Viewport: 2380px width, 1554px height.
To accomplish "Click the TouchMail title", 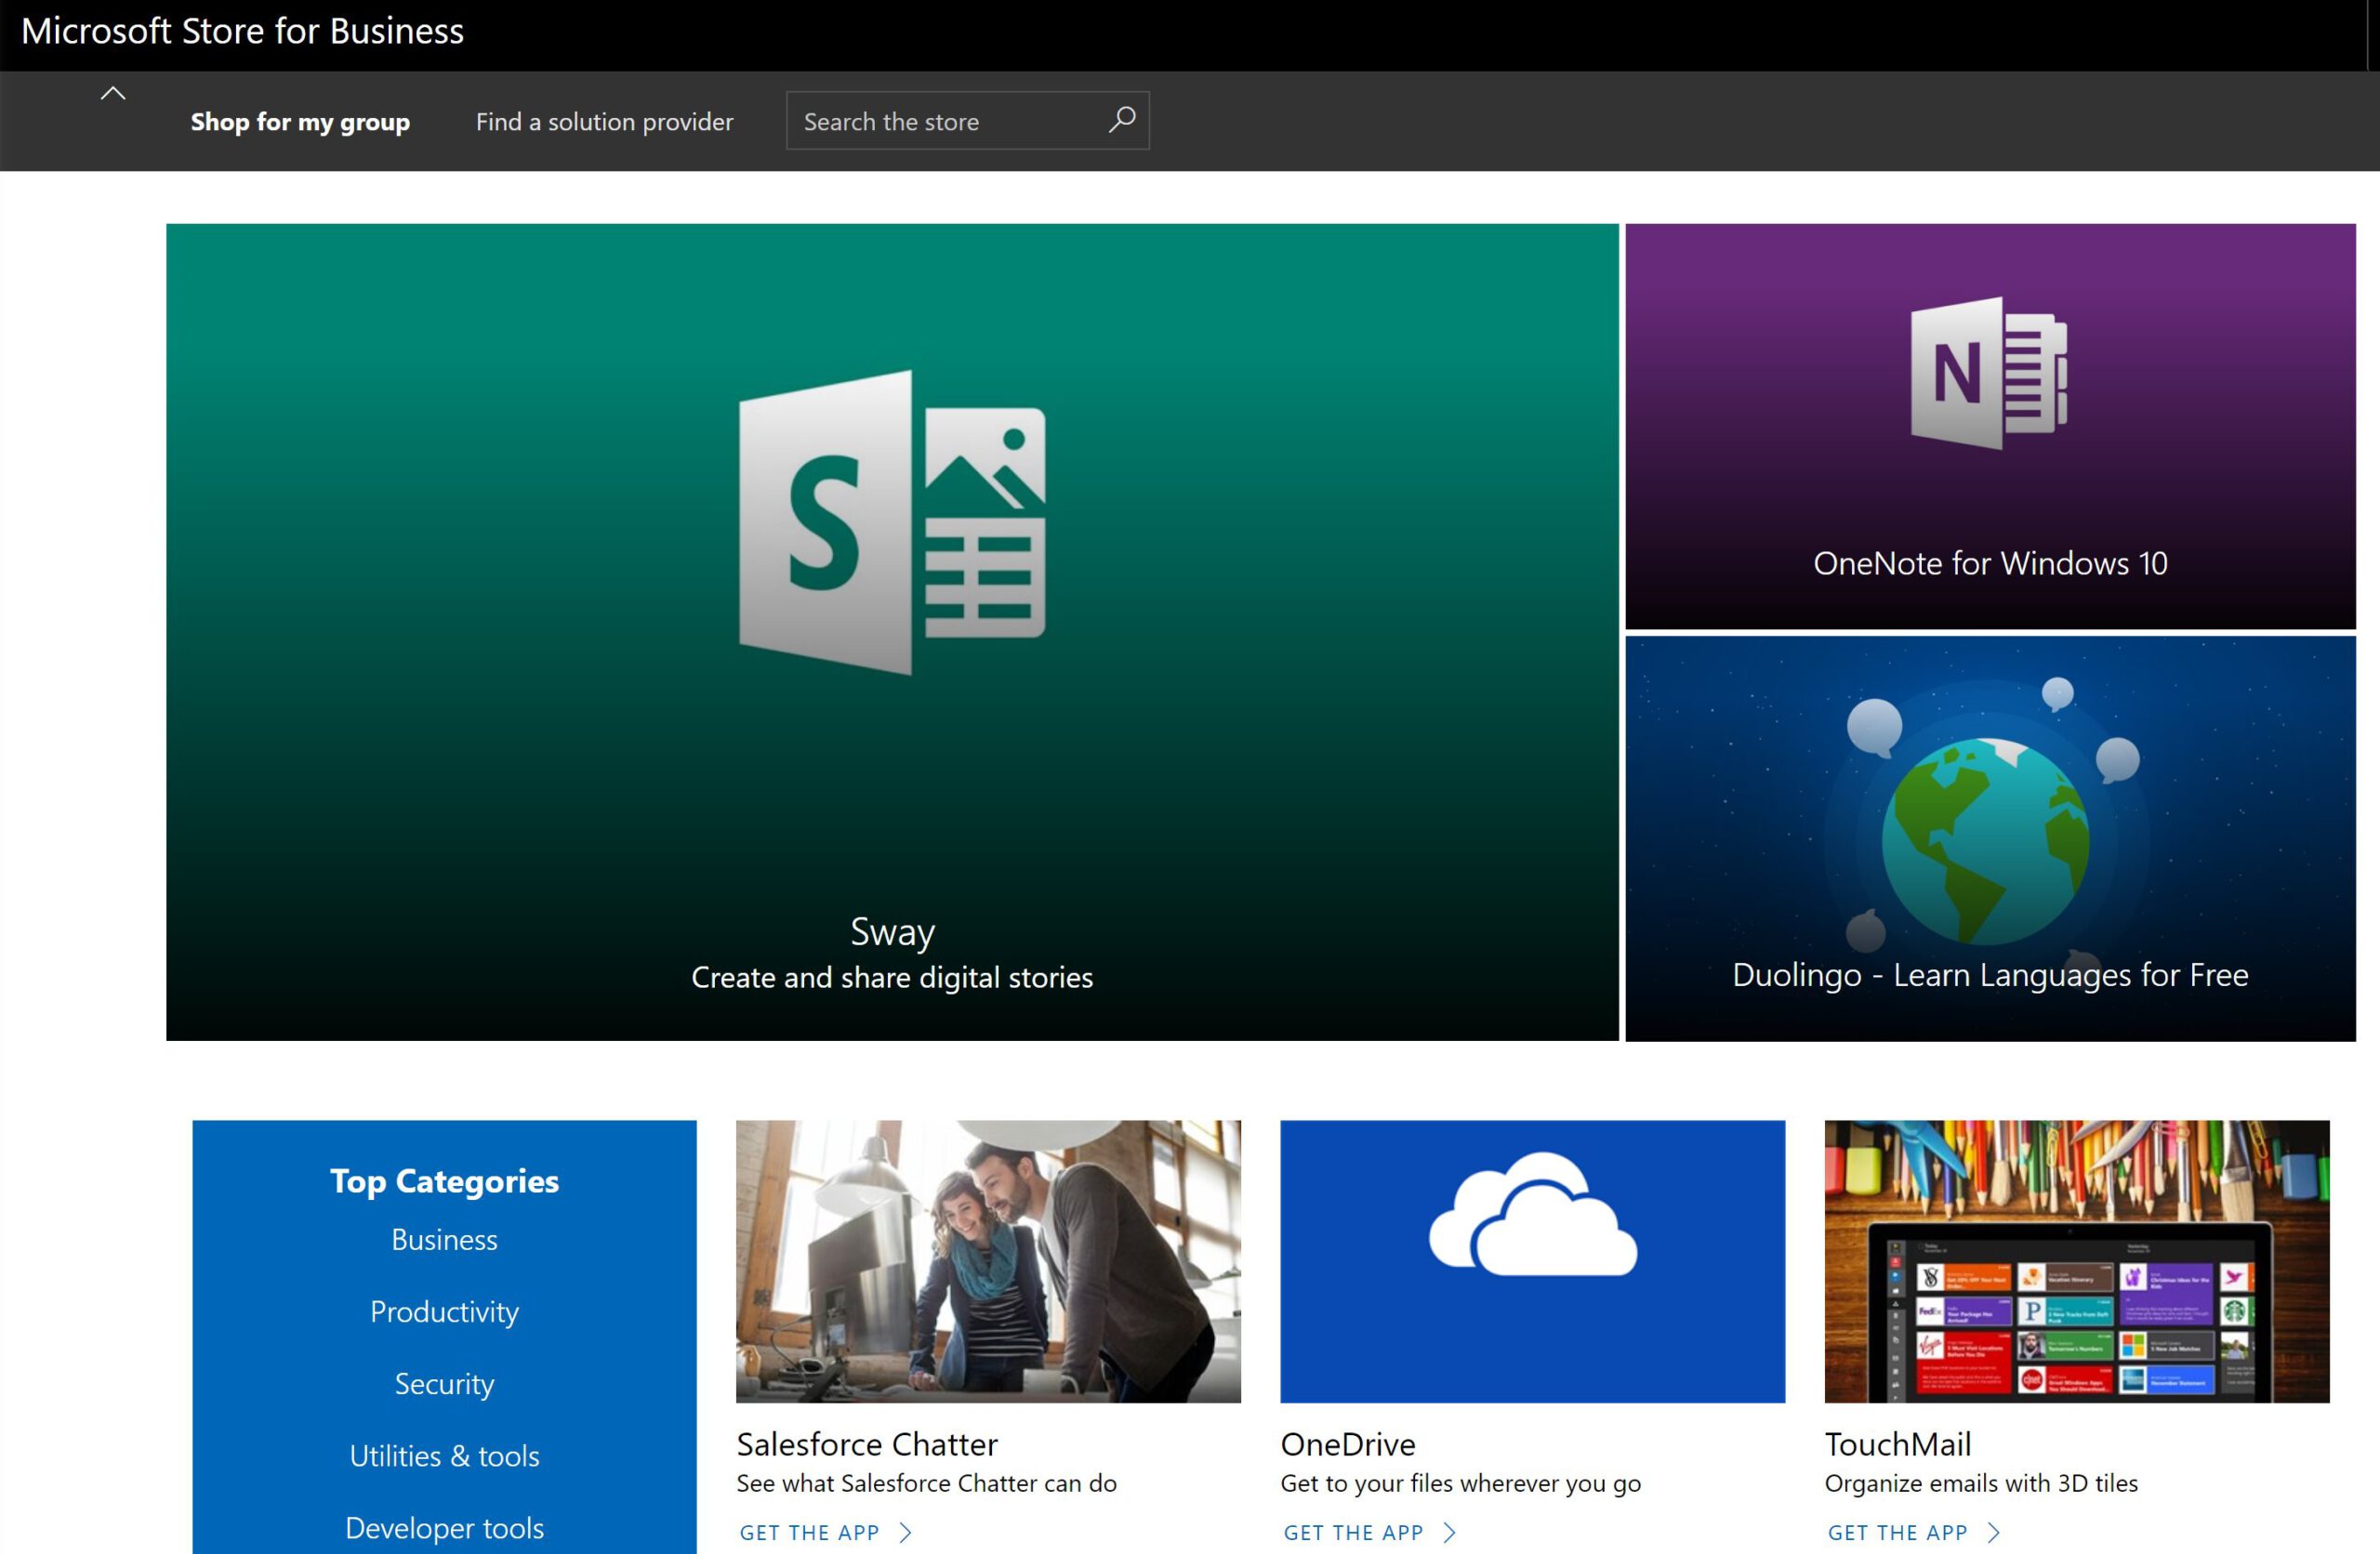I will pyautogui.click(x=1898, y=1444).
